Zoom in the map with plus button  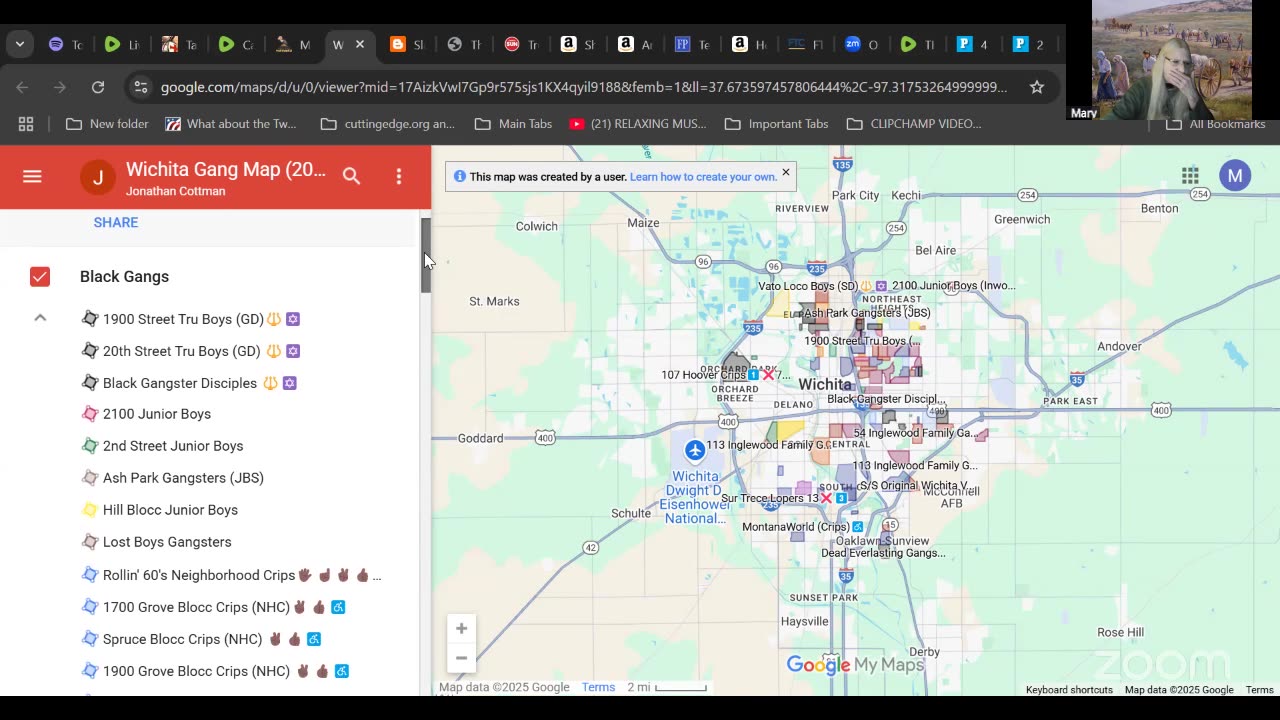point(461,629)
